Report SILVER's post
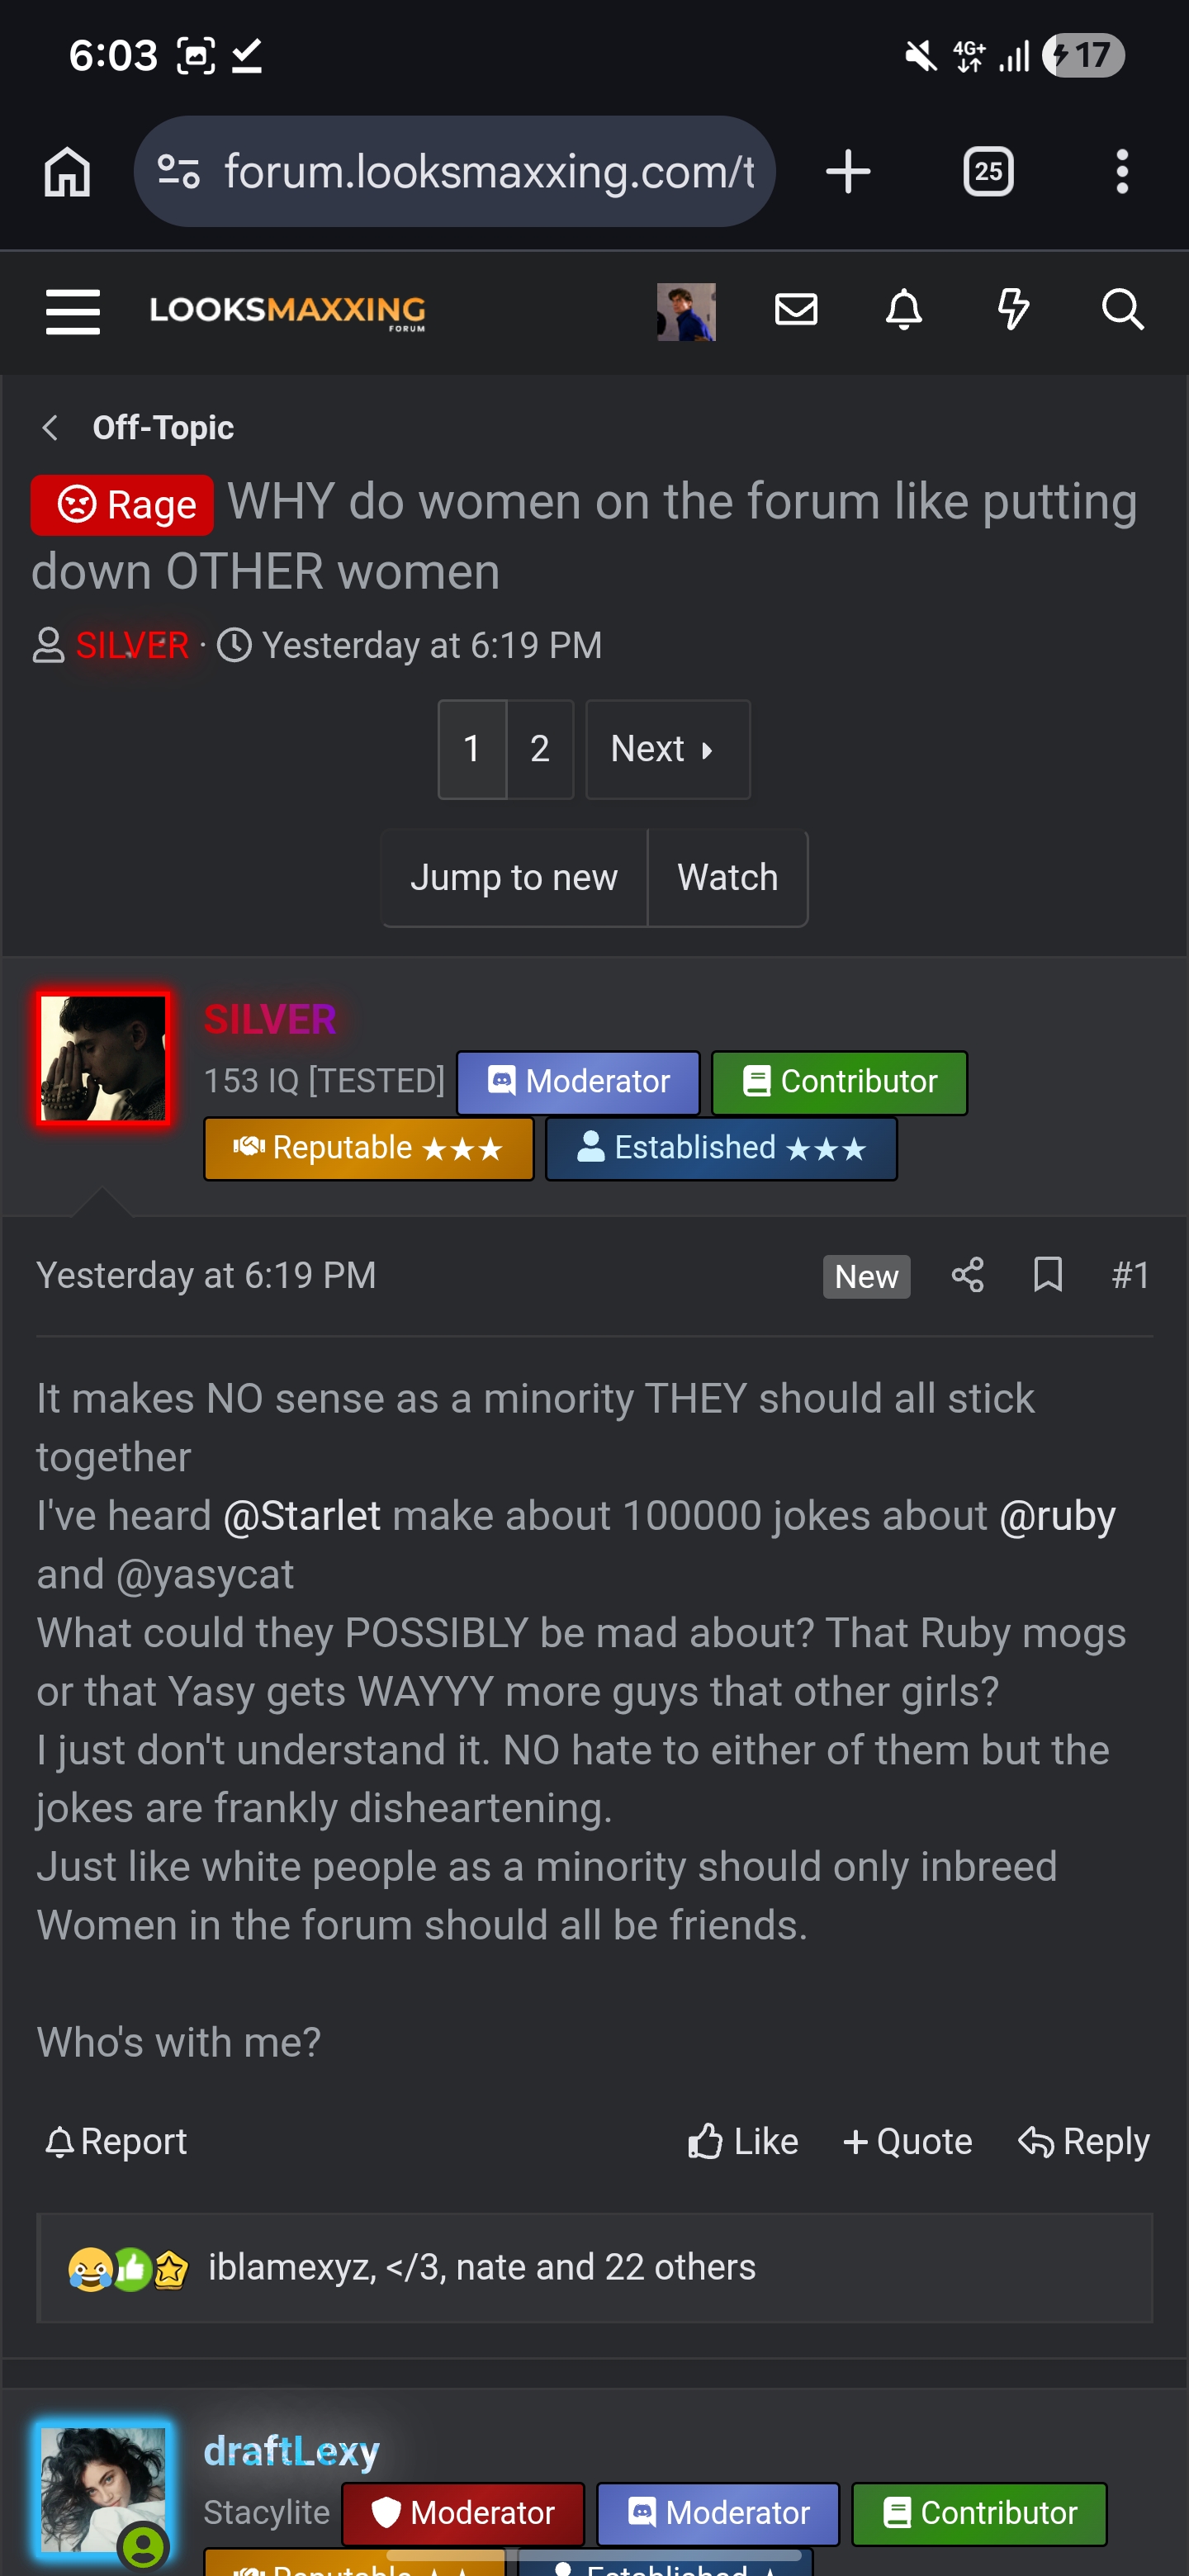 (116, 2141)
